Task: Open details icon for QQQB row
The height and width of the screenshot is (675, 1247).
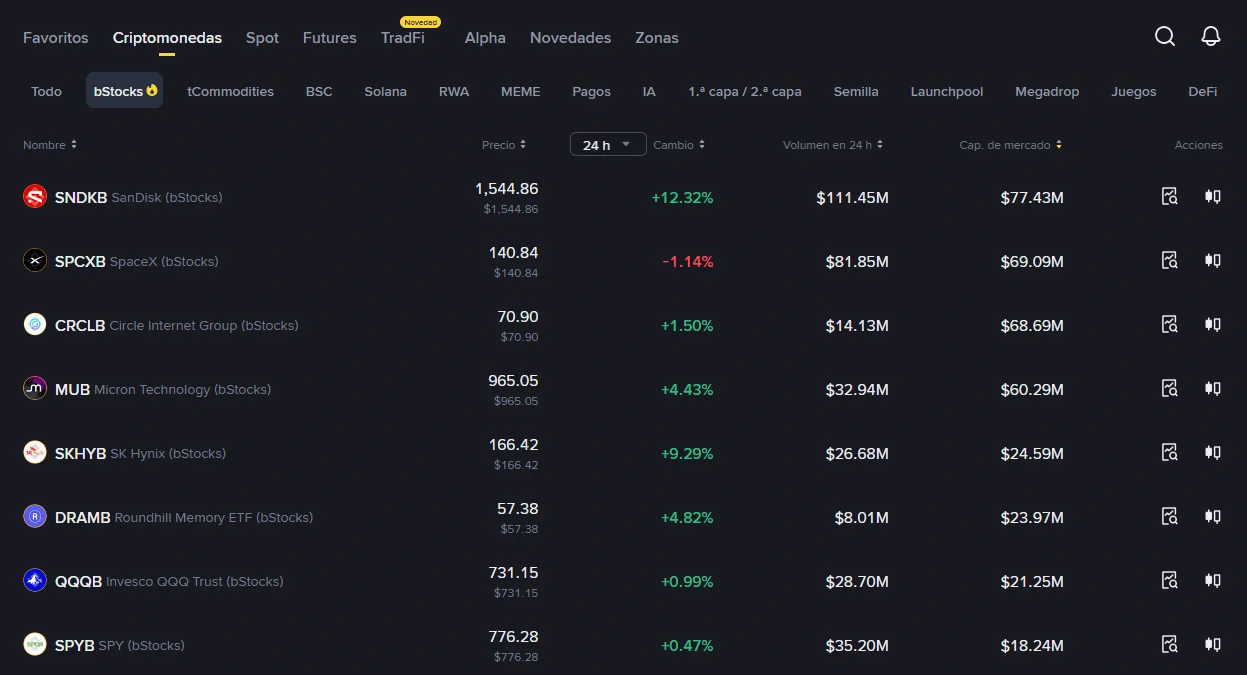Action: coord(1170,581)
